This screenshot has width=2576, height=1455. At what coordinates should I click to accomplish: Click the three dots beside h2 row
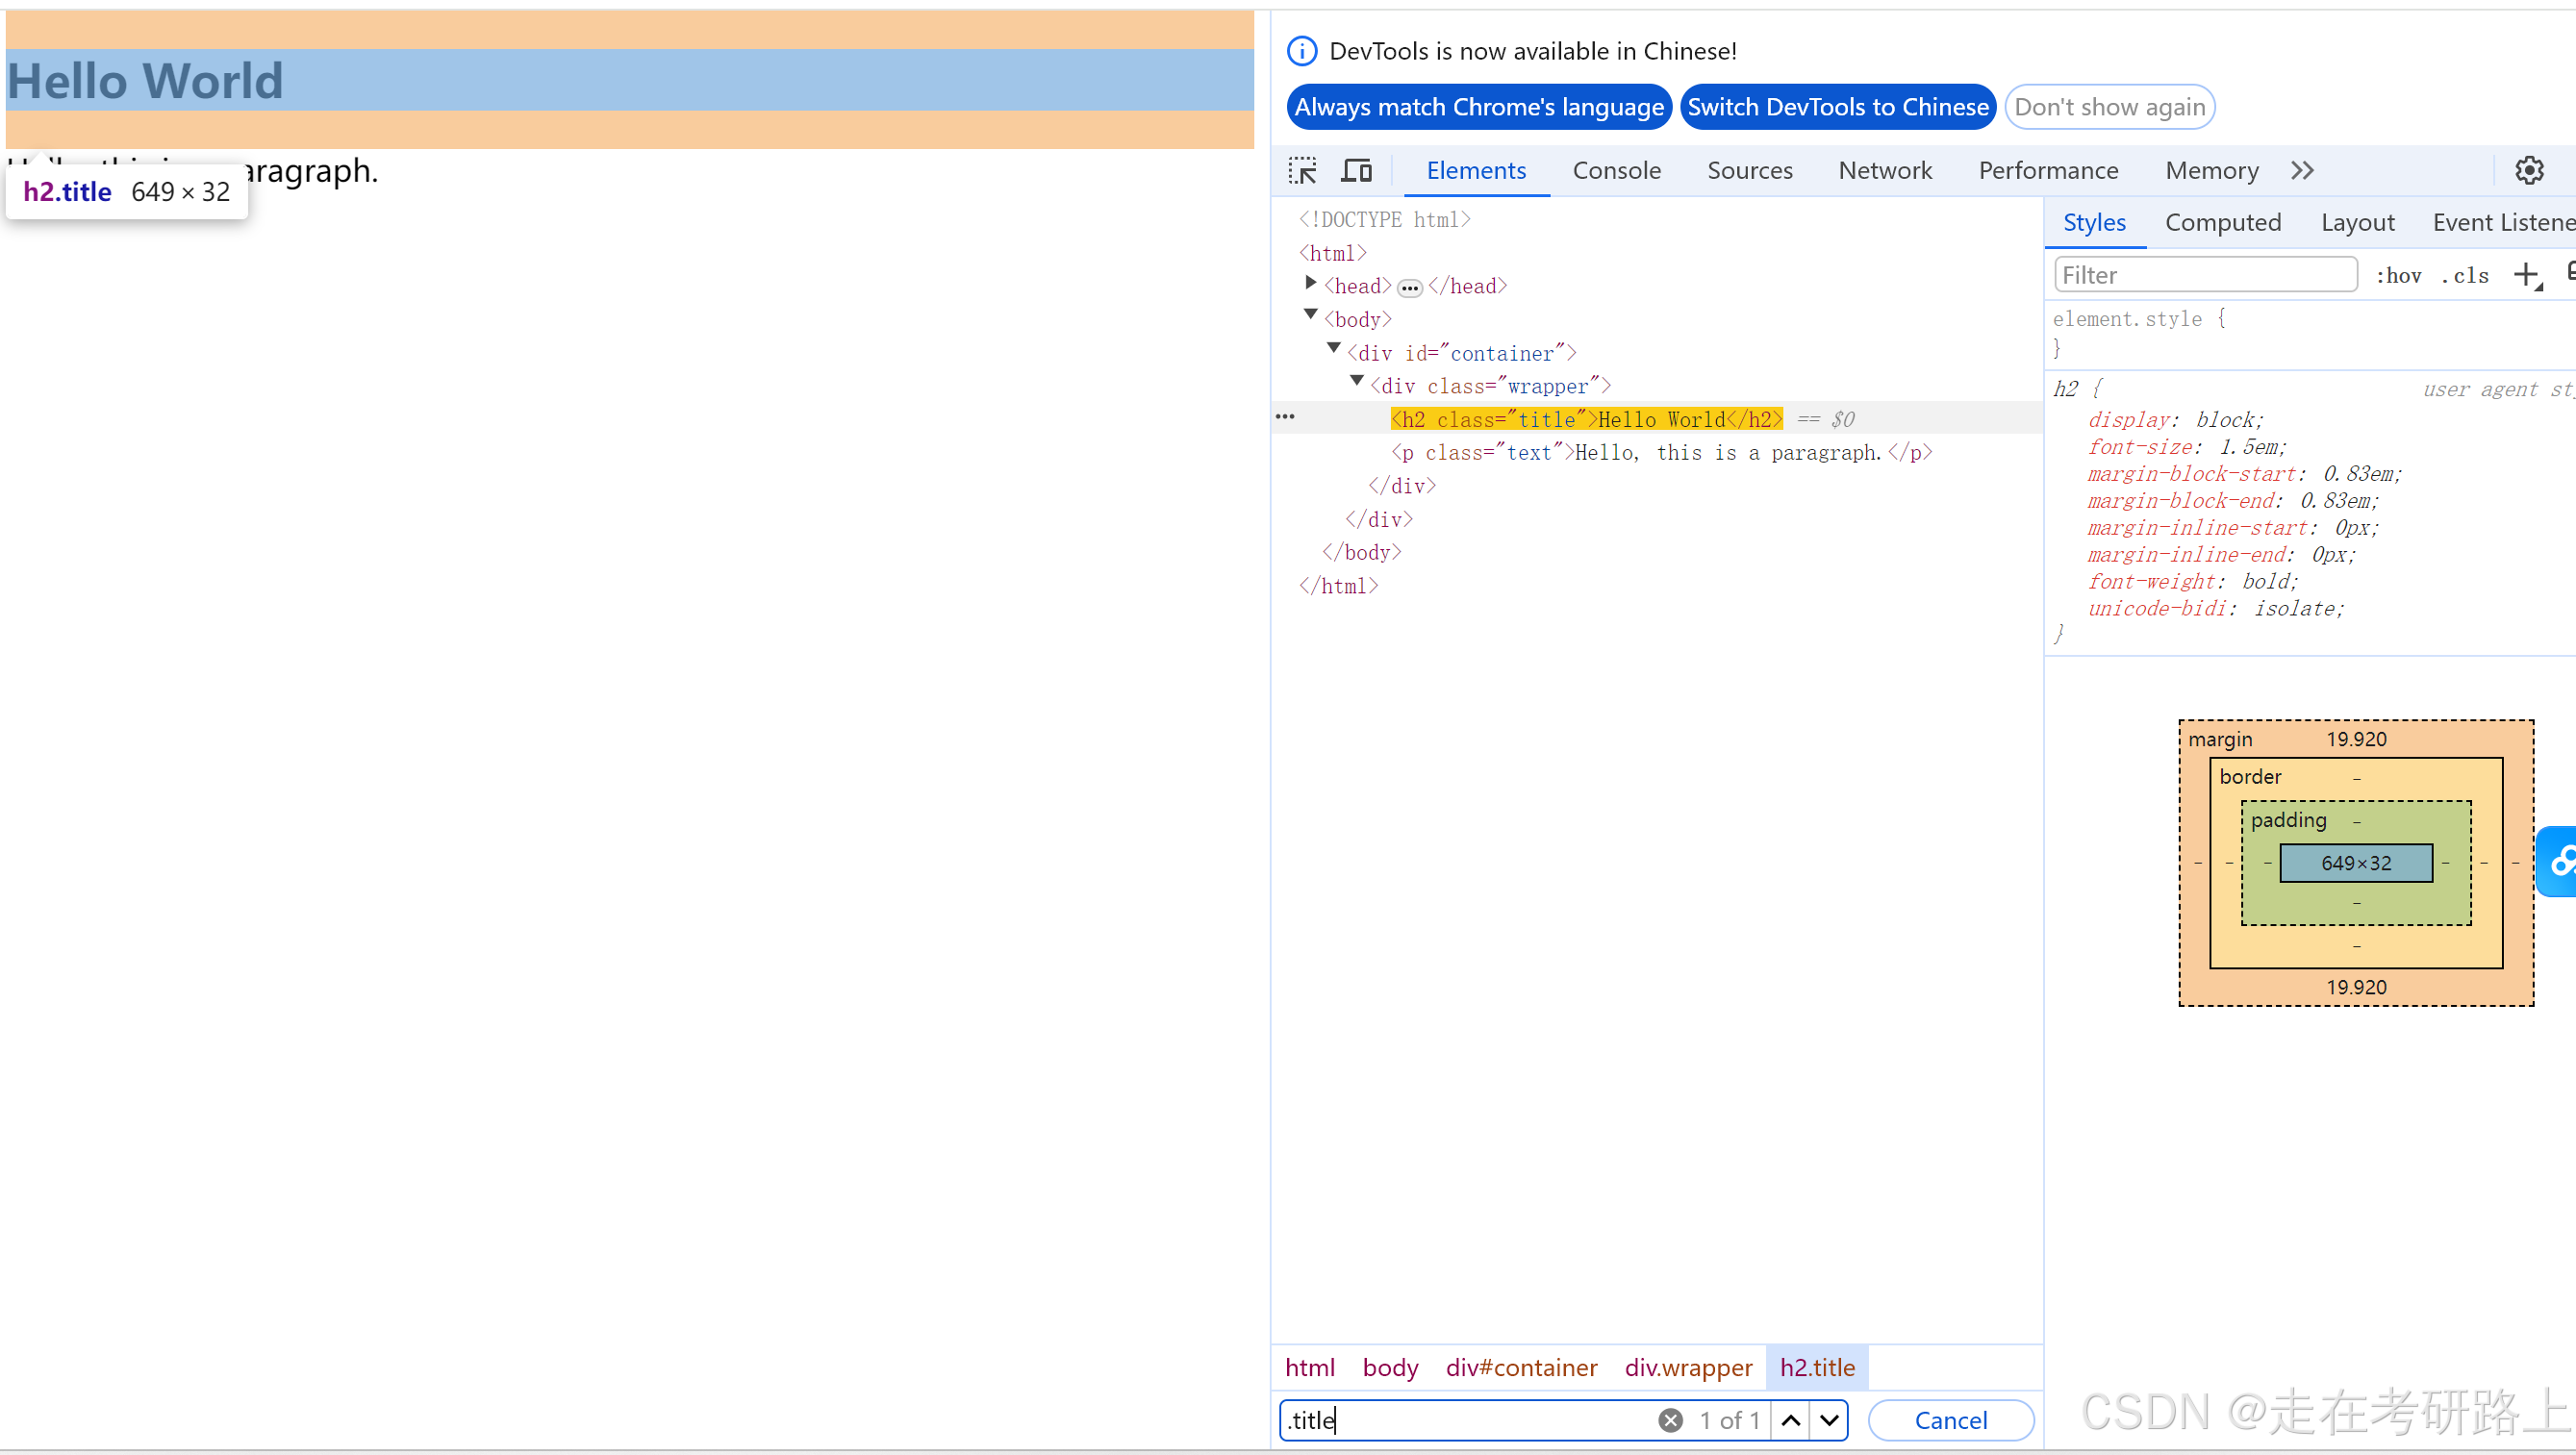(x=1285, y=417)
